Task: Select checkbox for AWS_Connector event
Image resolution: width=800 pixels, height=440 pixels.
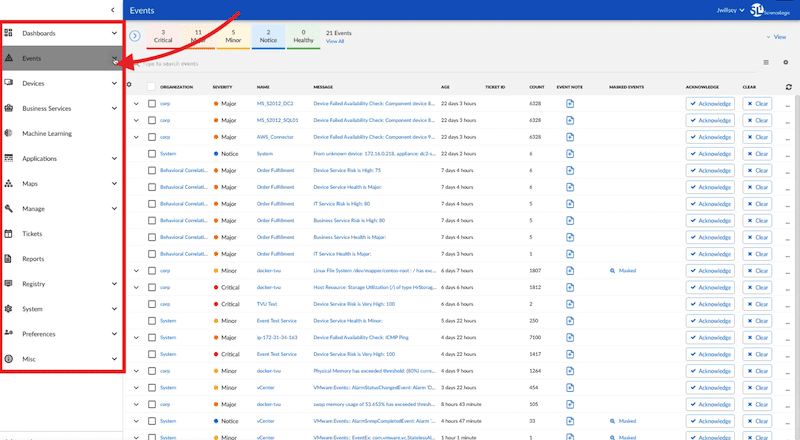Action: [152, 137]
